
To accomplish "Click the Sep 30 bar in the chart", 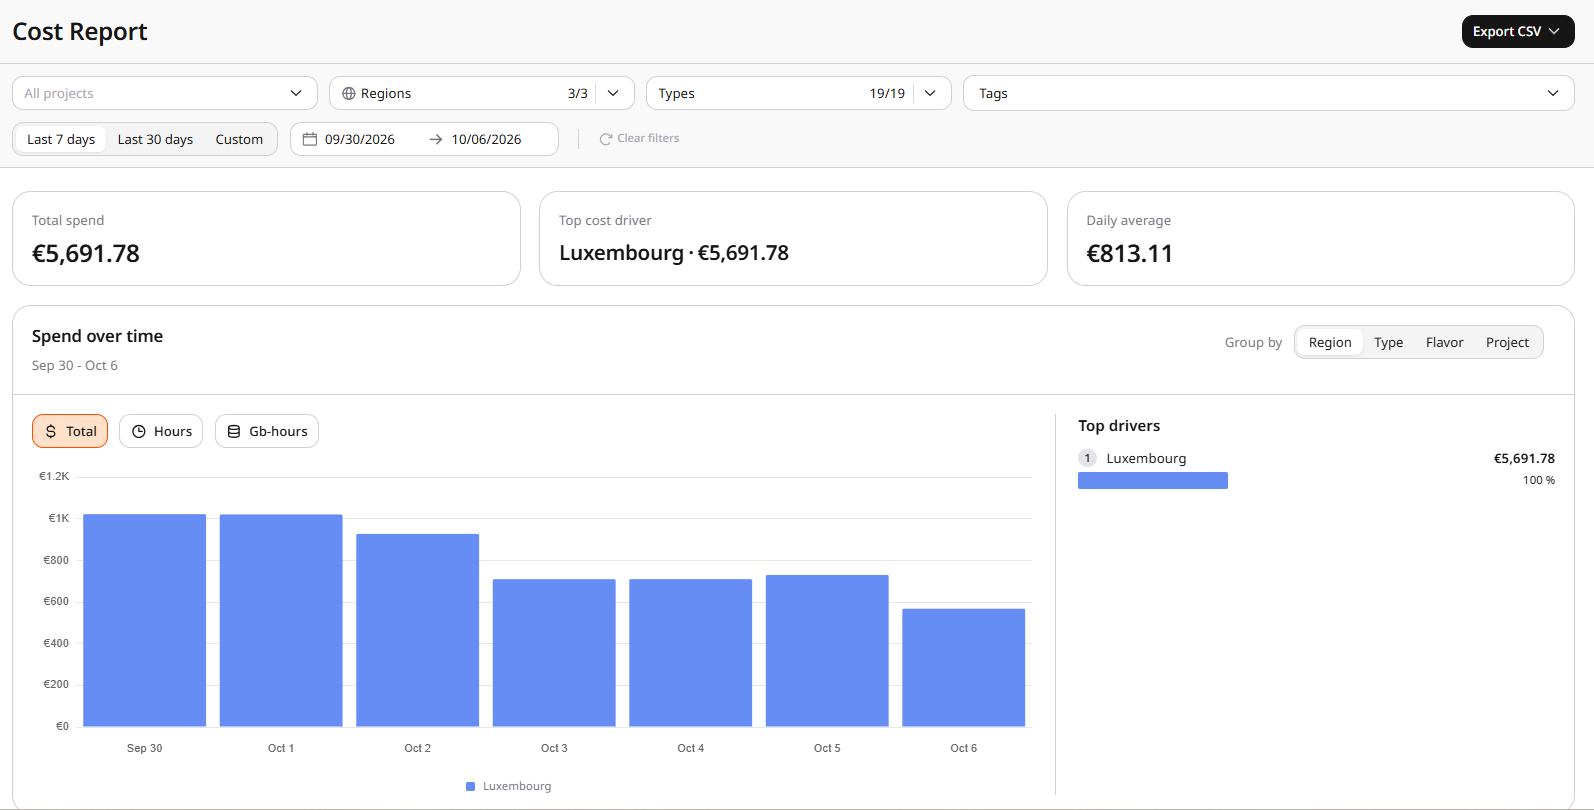I will point(145,620).
